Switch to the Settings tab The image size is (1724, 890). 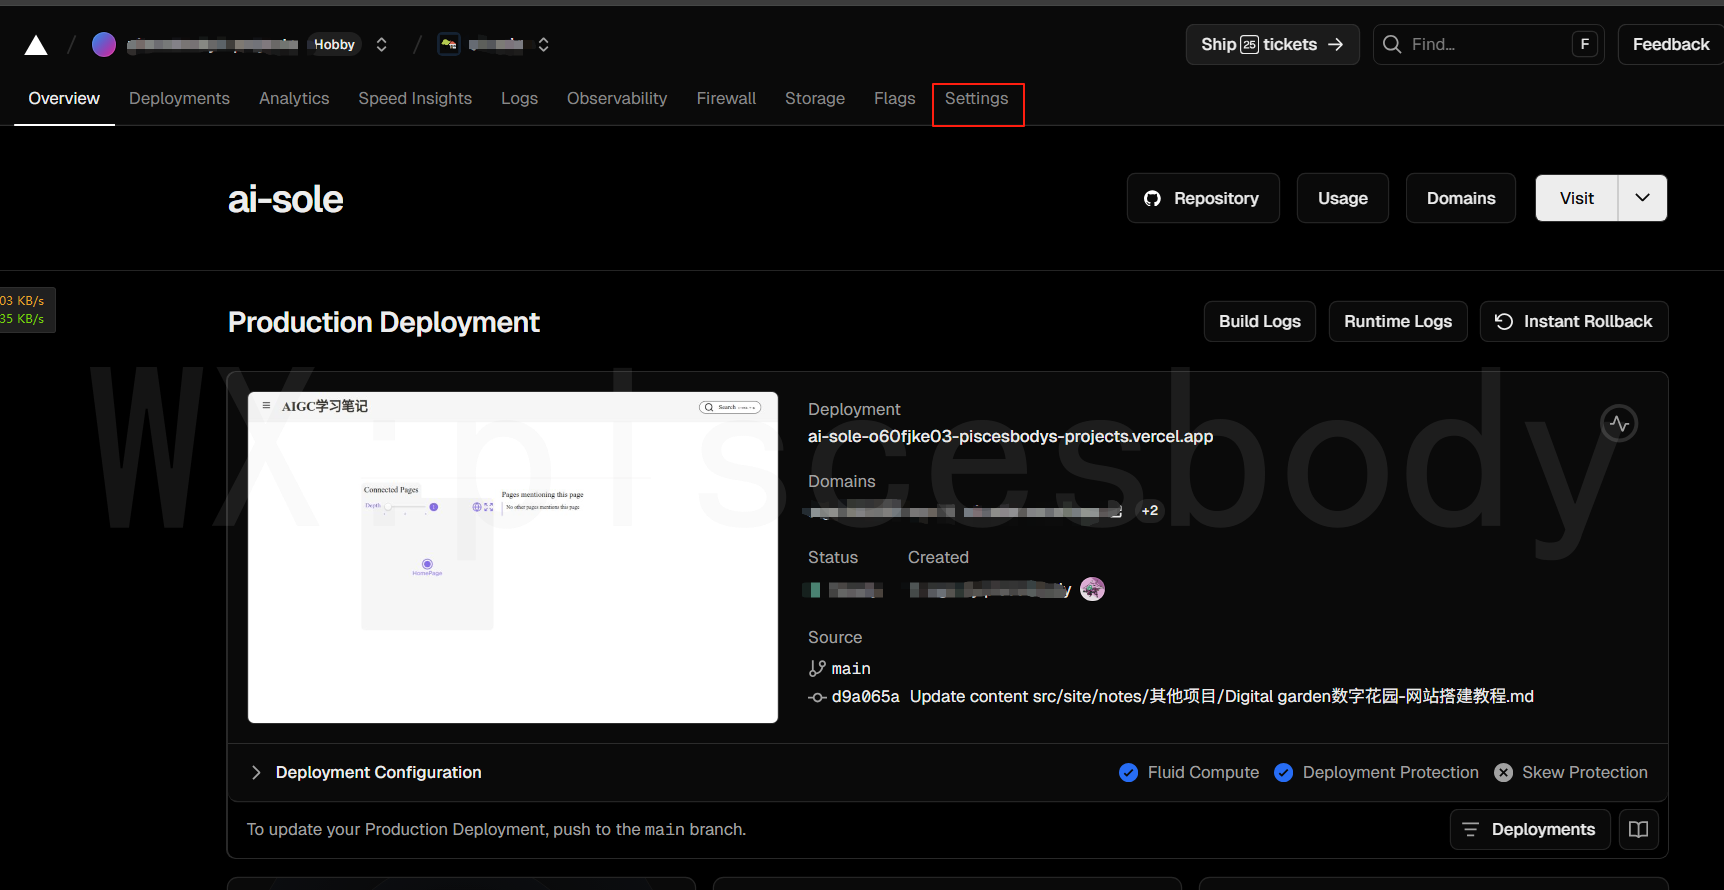(976, 99)
